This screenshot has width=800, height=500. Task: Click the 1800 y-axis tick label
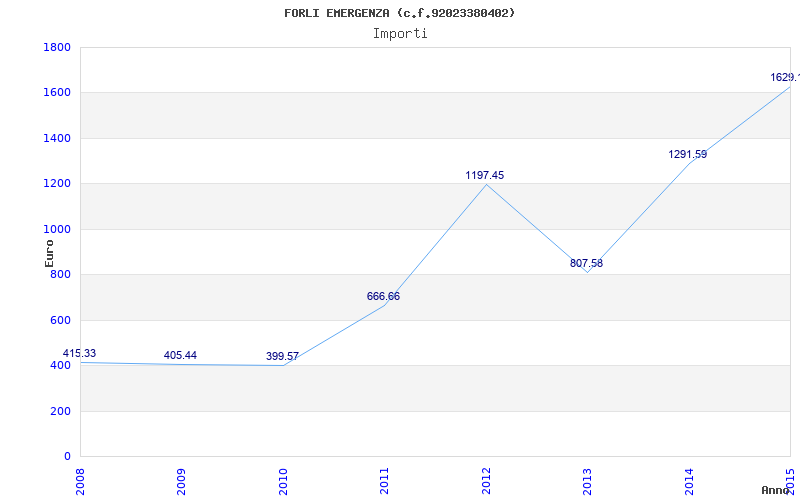[57, 47]
